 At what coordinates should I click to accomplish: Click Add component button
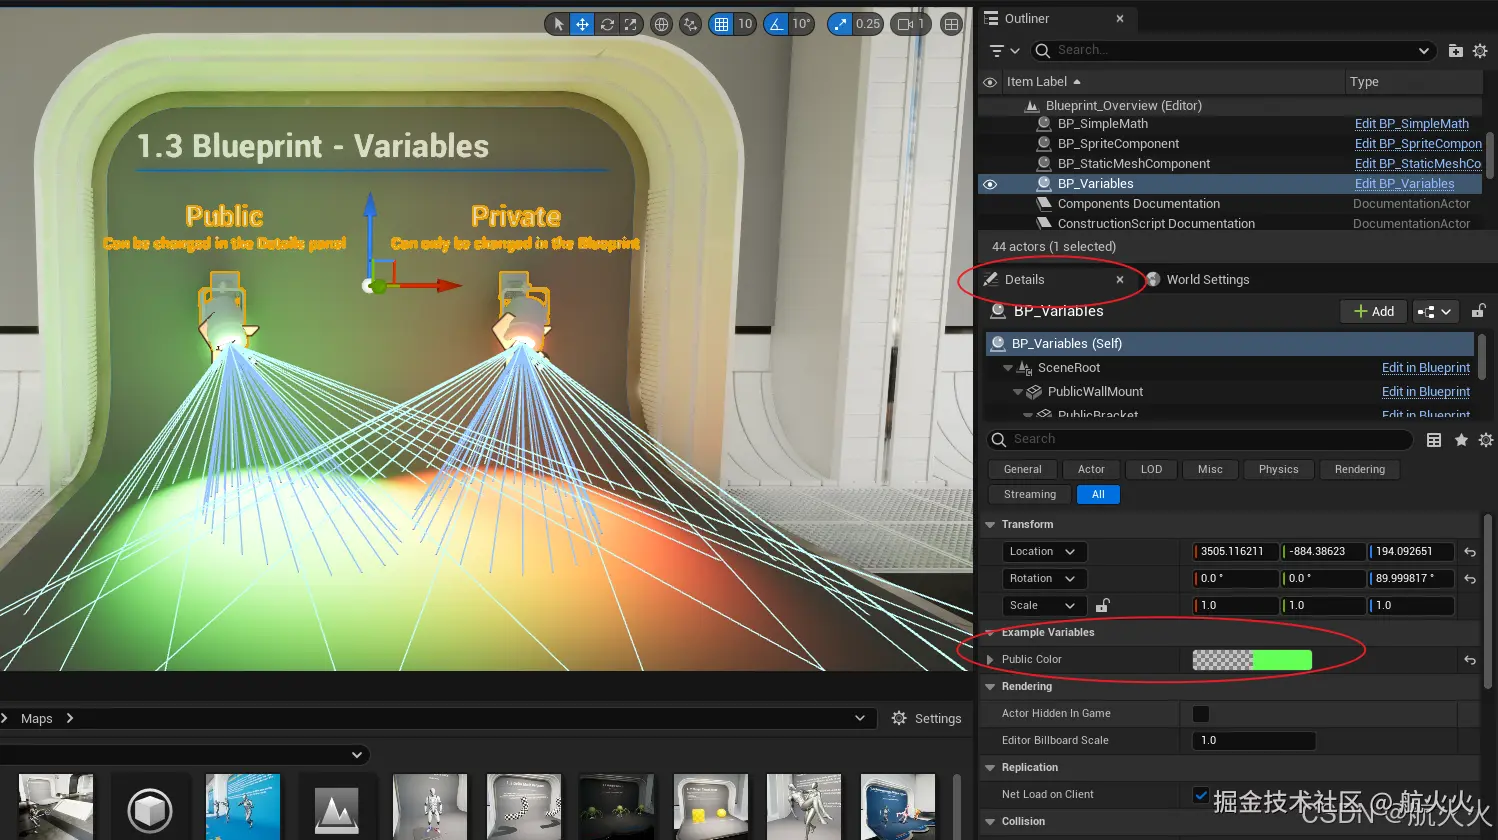pos(1374,312)
